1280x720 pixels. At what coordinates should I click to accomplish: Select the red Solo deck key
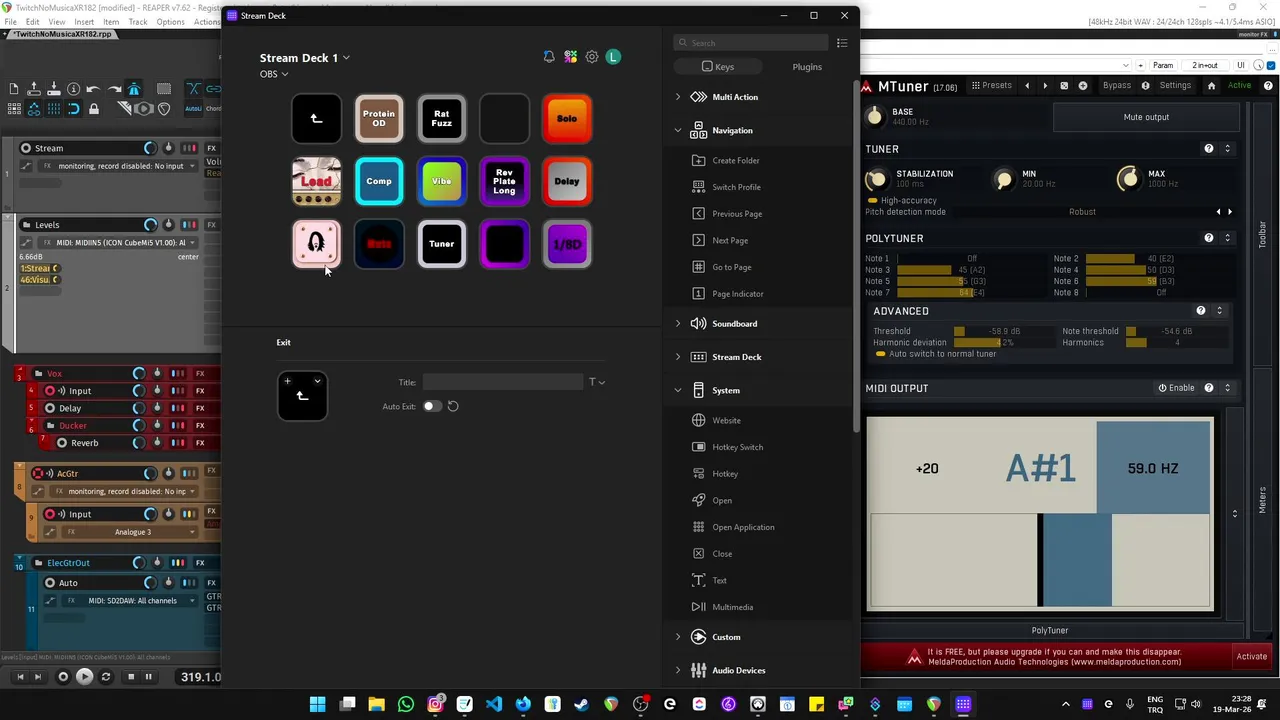(567, 118)
